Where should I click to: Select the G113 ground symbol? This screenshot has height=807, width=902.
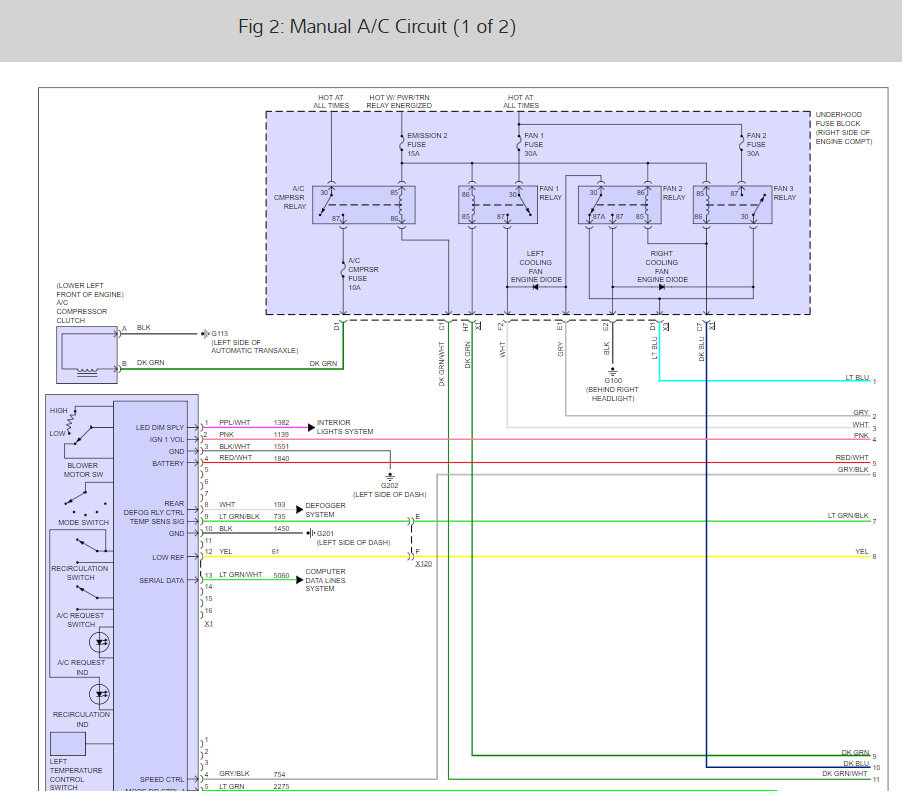tap(203, 334)
